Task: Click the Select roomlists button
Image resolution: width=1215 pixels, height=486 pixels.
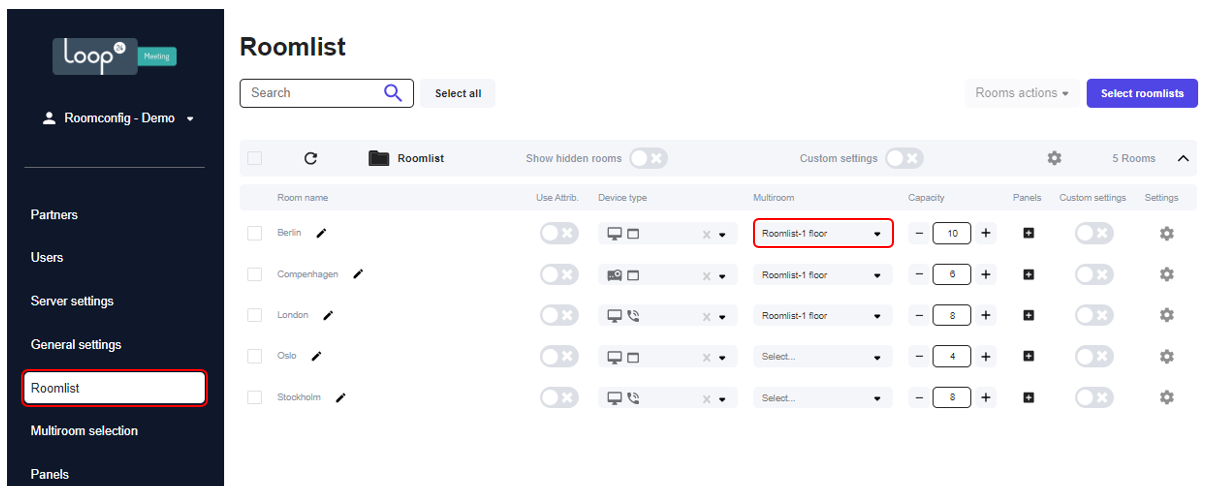Action: (x=1142, y=93)
